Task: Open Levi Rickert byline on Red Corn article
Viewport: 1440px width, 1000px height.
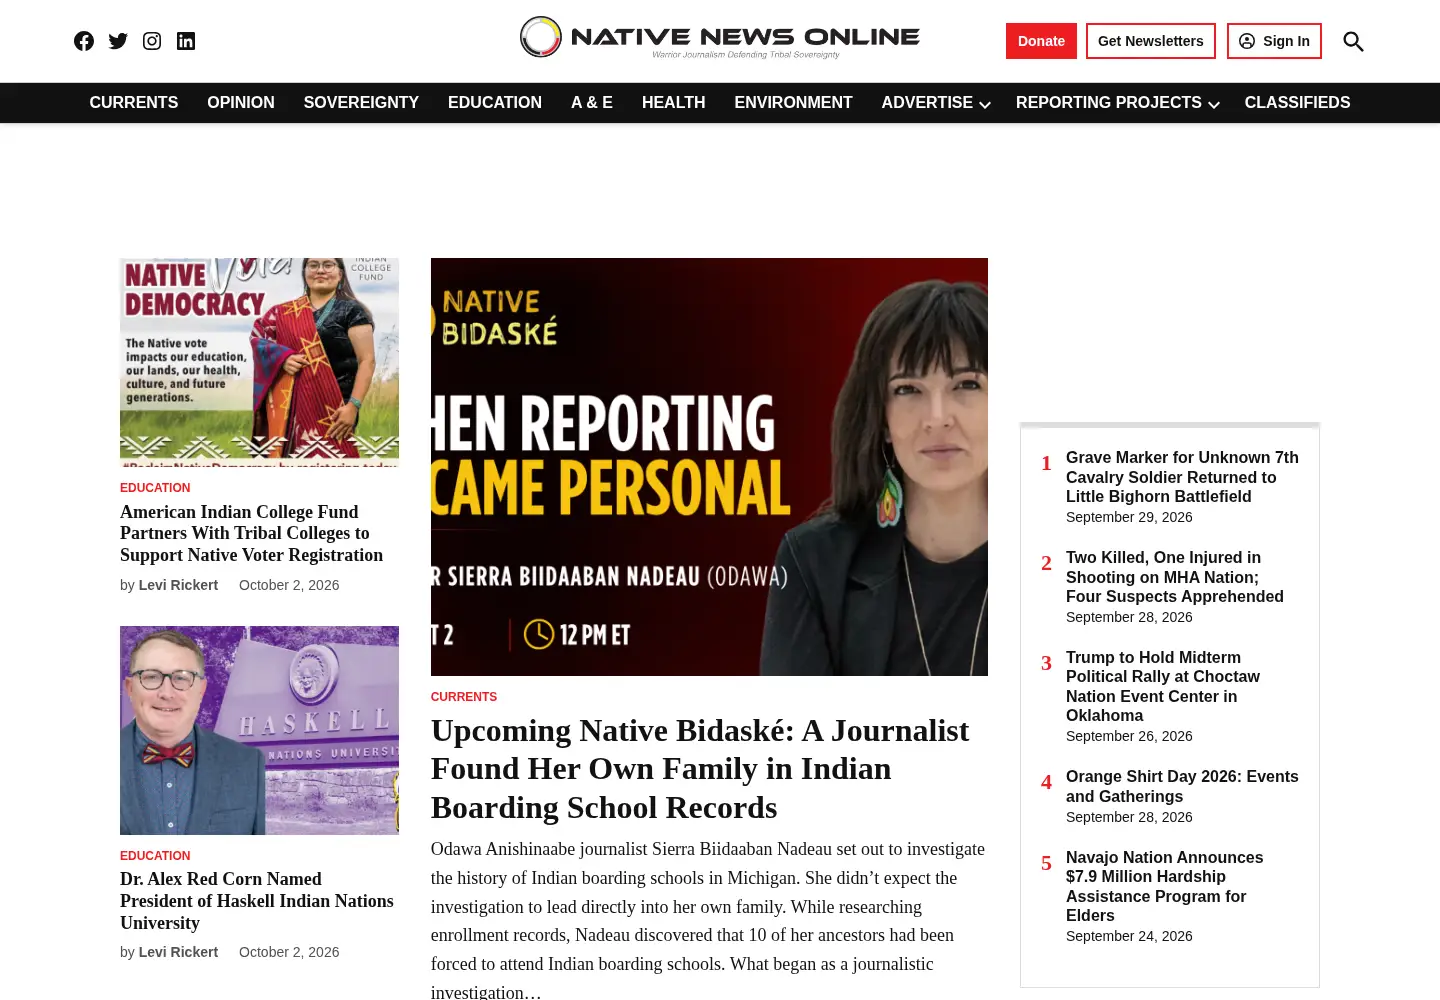Action: [178, 952]
